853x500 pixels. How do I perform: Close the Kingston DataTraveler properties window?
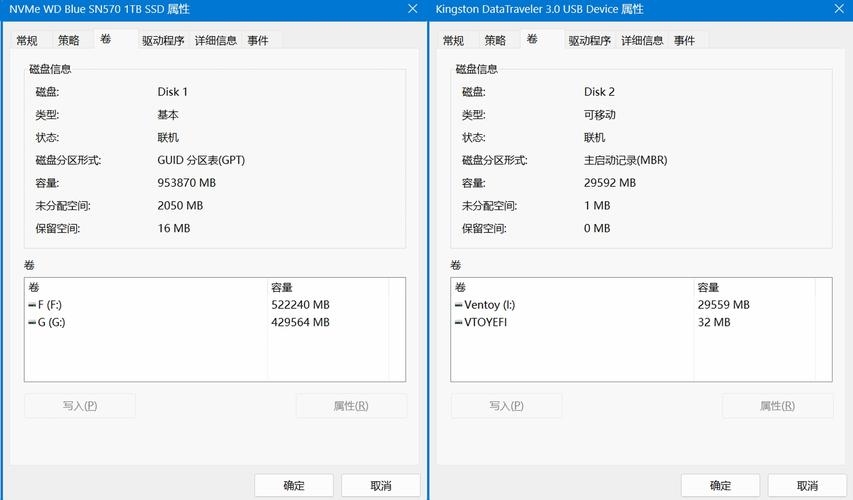tap(839, 9)
